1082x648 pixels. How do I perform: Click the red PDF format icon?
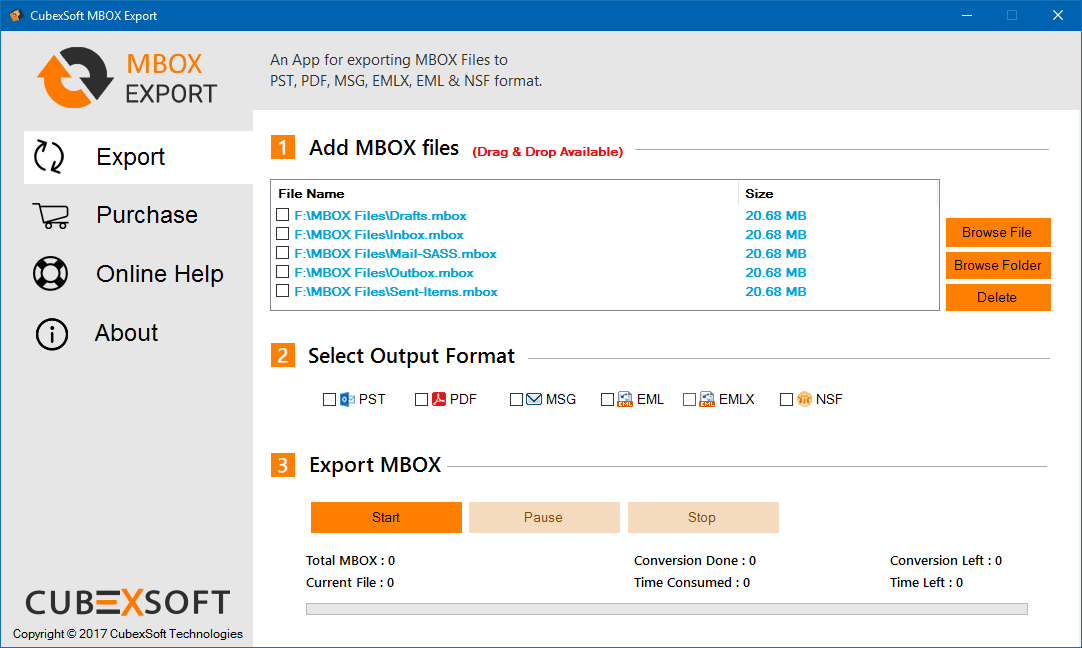(x=439, y=399)
